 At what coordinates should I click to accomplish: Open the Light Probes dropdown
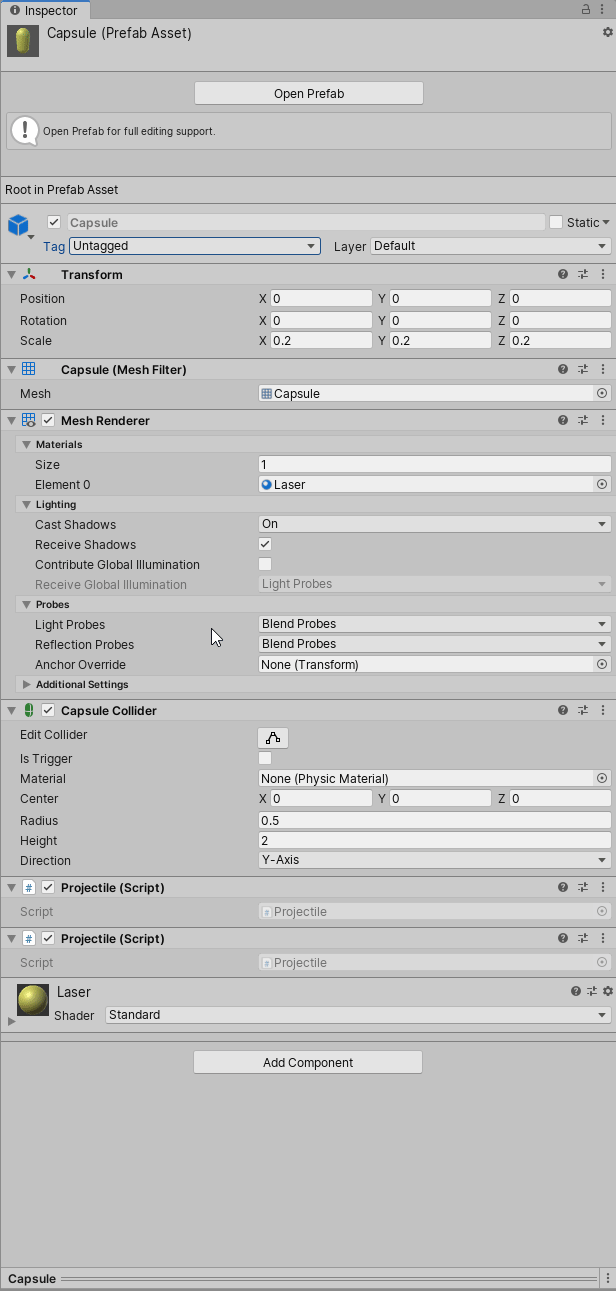[x=434, y=624]
